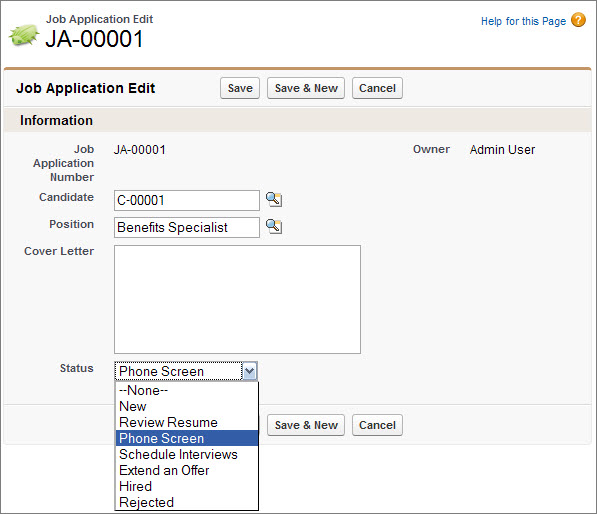Click the bottom Save & New button

click(x=306, y=425)
